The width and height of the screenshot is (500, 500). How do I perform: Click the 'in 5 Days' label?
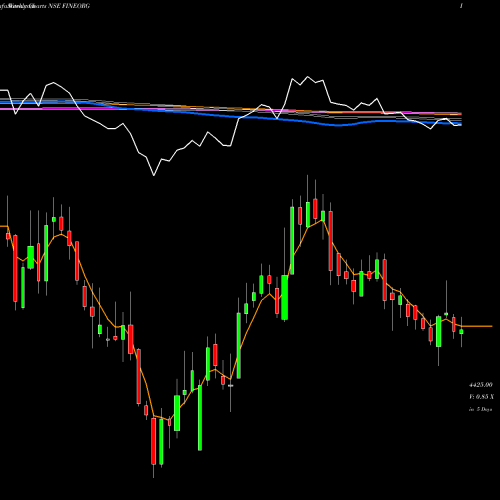[x=480, y=409]
